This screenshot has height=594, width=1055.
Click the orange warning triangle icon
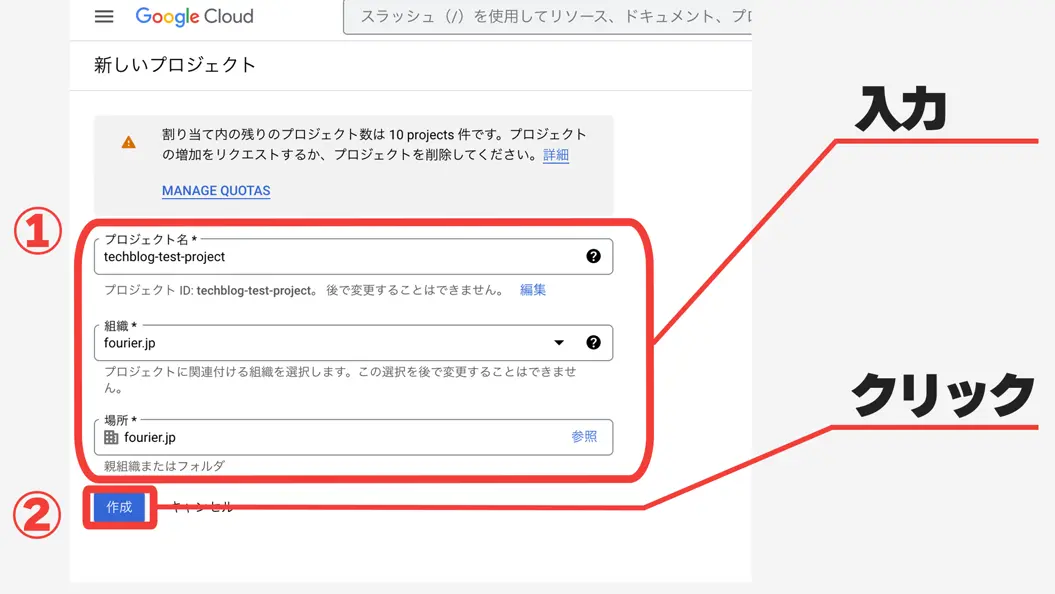coord(129,143)
